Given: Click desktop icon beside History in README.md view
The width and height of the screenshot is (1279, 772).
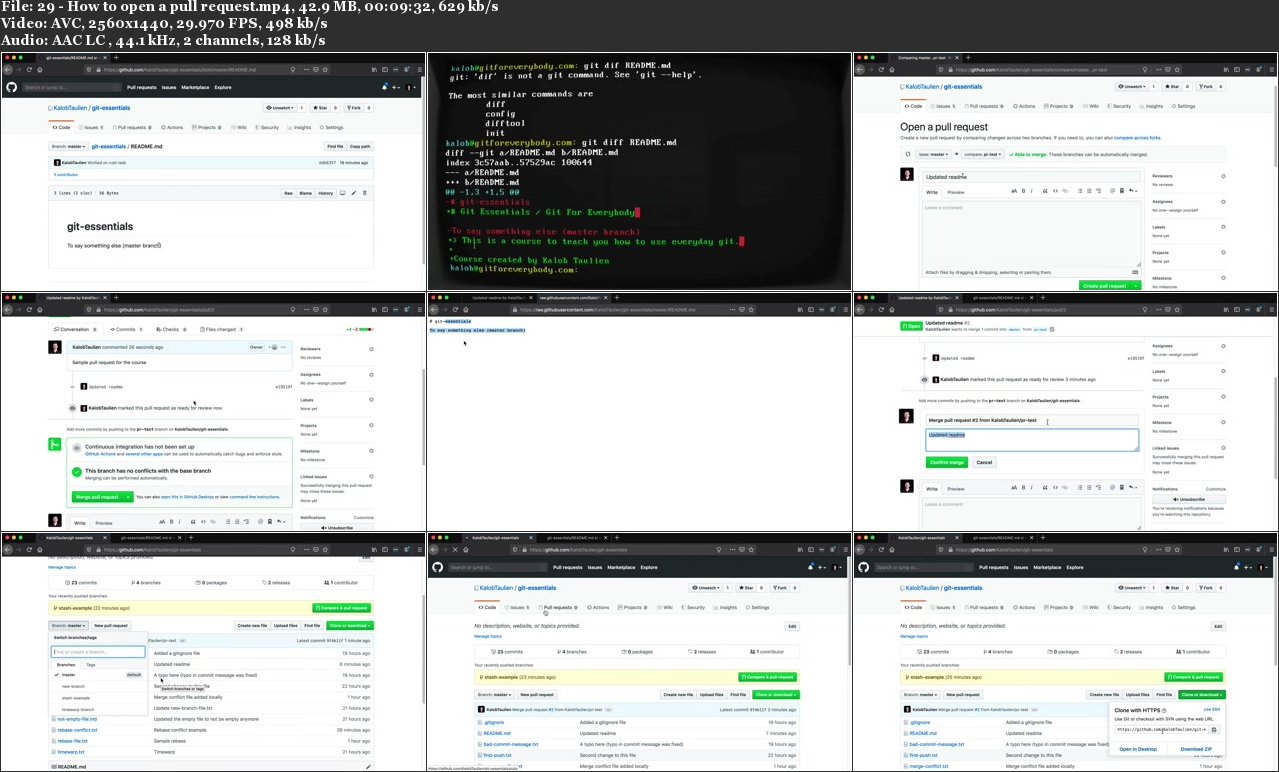Looking at the screenshot, I should 343,193.
